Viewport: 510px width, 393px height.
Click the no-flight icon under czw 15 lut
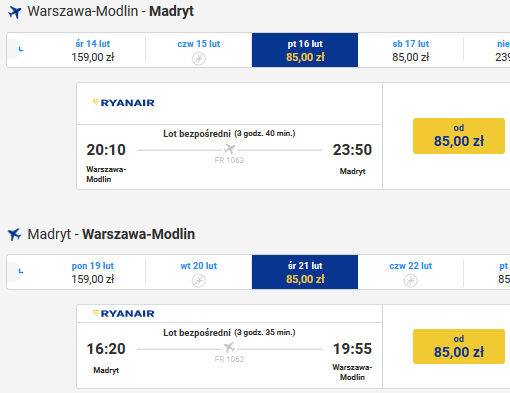[x=199, y=59]
